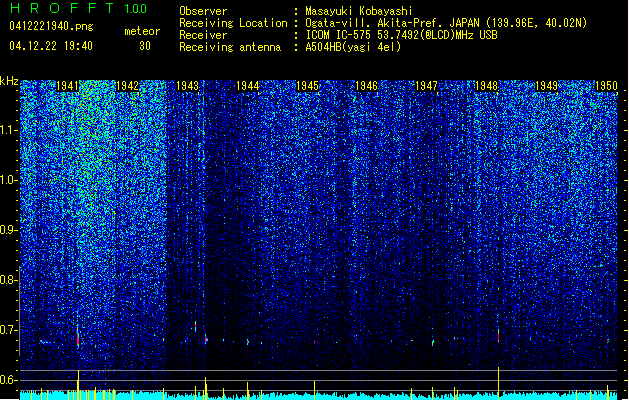Click the 0.9 kHz axis label
This screenshot has height=400, width=629.
pyautogui.click(x=8, y=230)
